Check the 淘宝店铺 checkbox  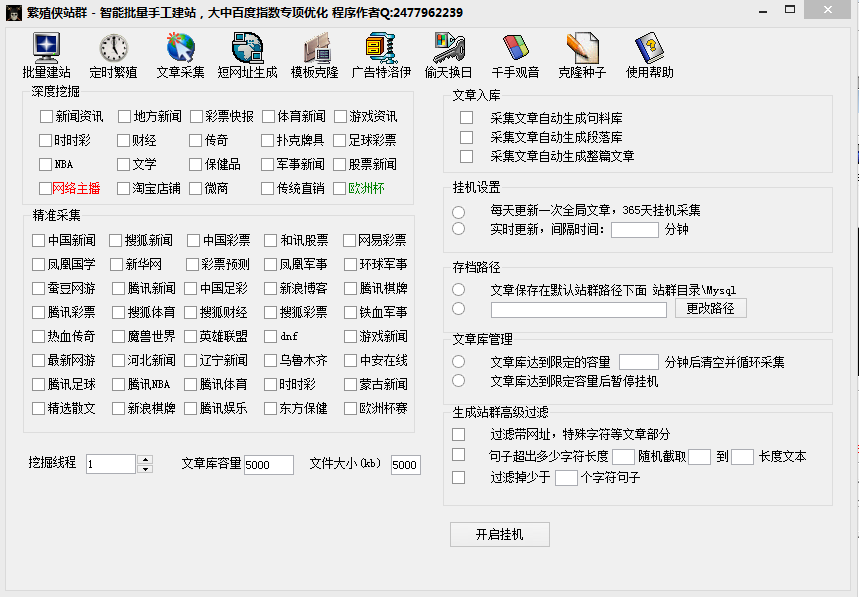pyautogui.click(x=124, y=188)
